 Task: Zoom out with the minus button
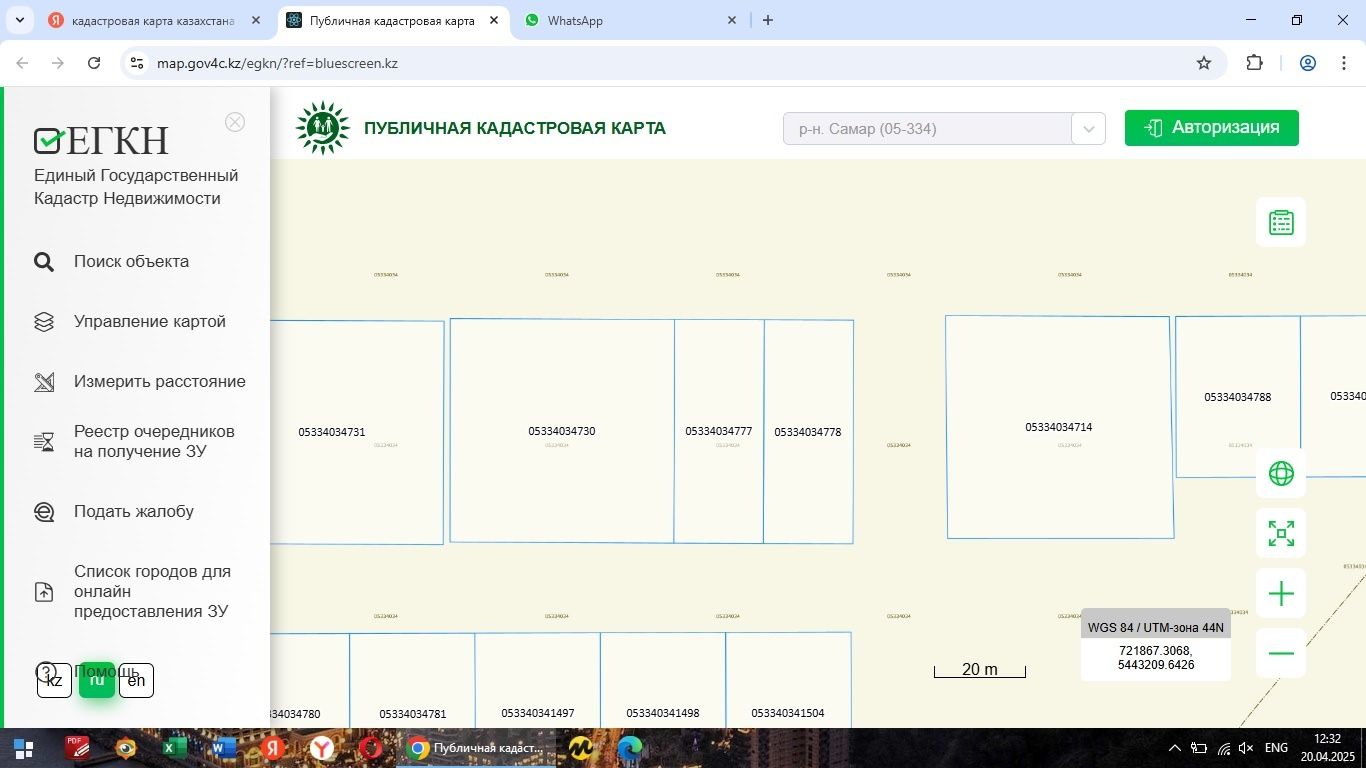[x=1281, y=653]
